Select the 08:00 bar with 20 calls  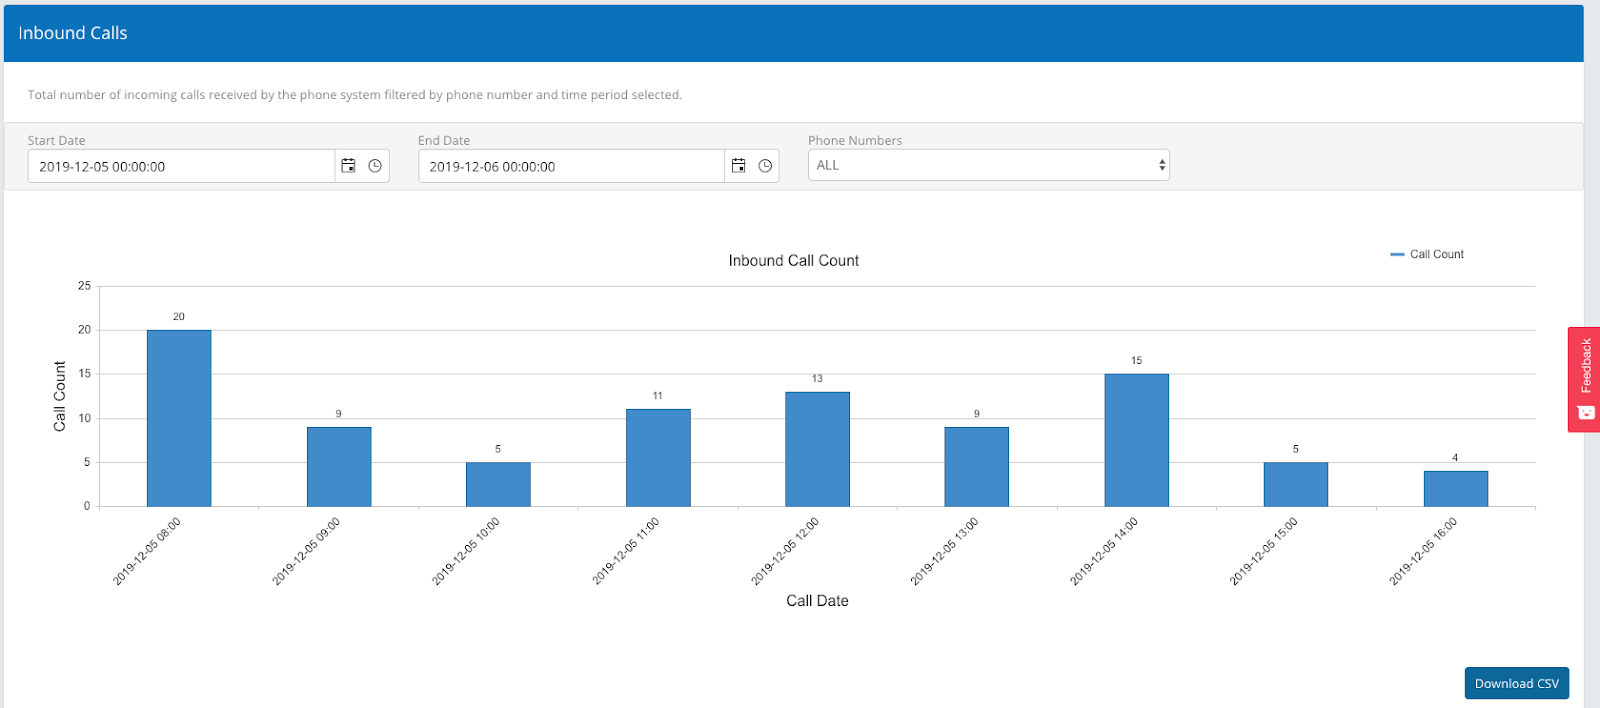pos(179,418)
